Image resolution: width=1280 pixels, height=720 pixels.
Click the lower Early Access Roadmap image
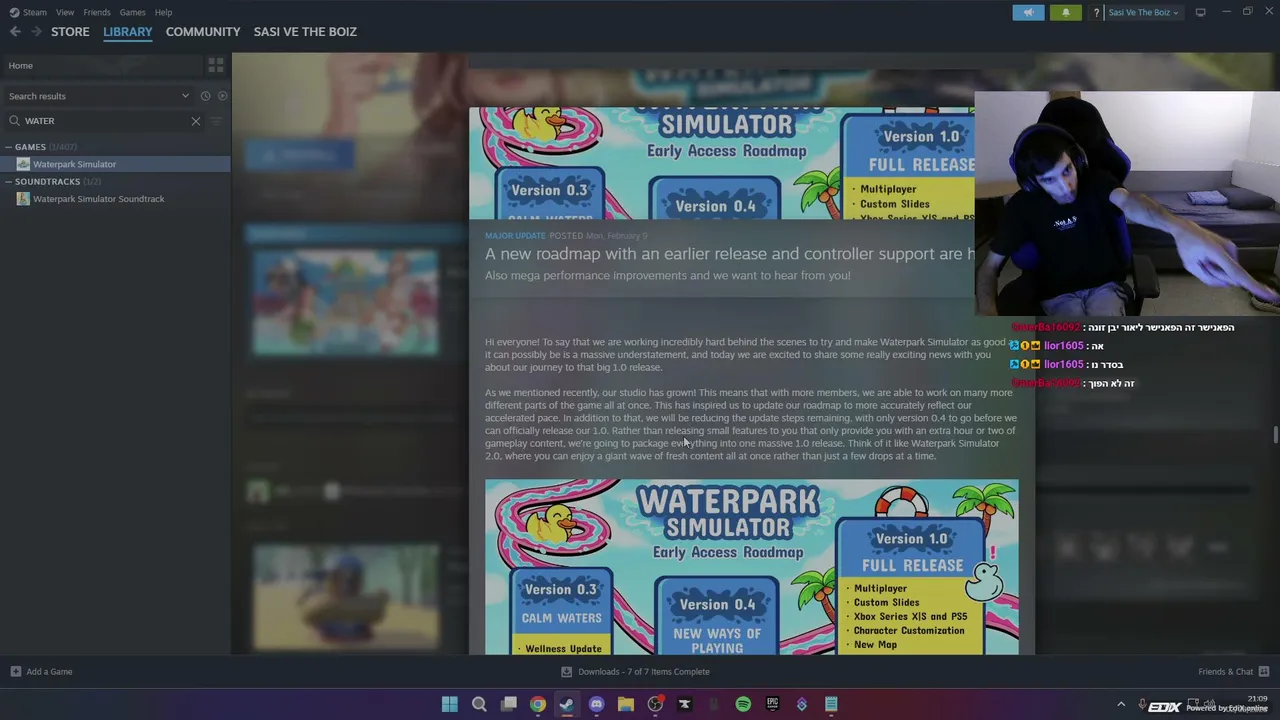[x=752, y=567]
